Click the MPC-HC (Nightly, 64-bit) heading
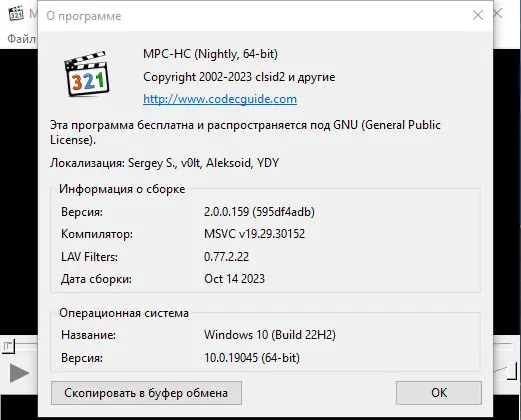The image size is (521, 420). 210,54
